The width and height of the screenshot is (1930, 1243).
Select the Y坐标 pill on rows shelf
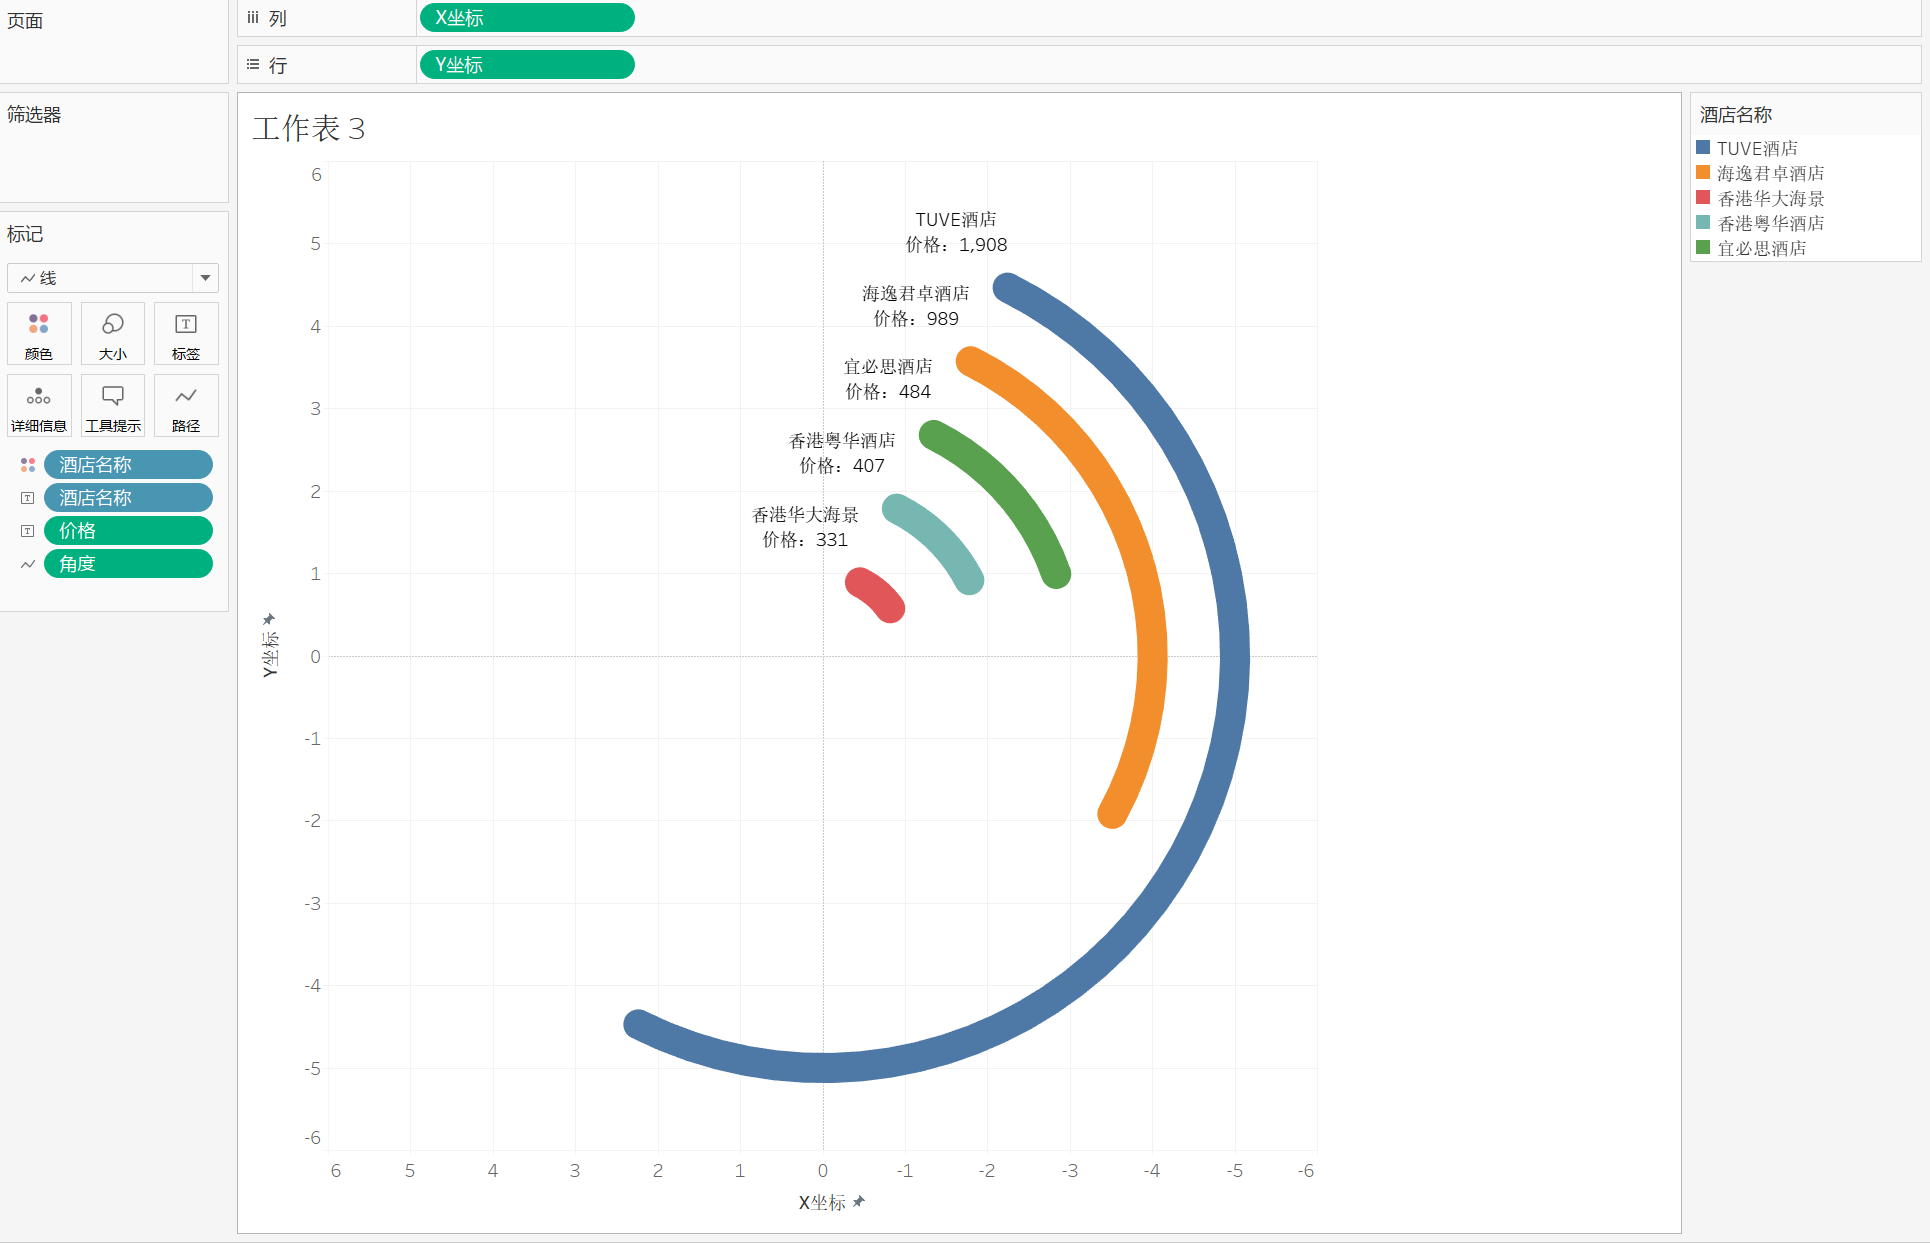(527, 65)
